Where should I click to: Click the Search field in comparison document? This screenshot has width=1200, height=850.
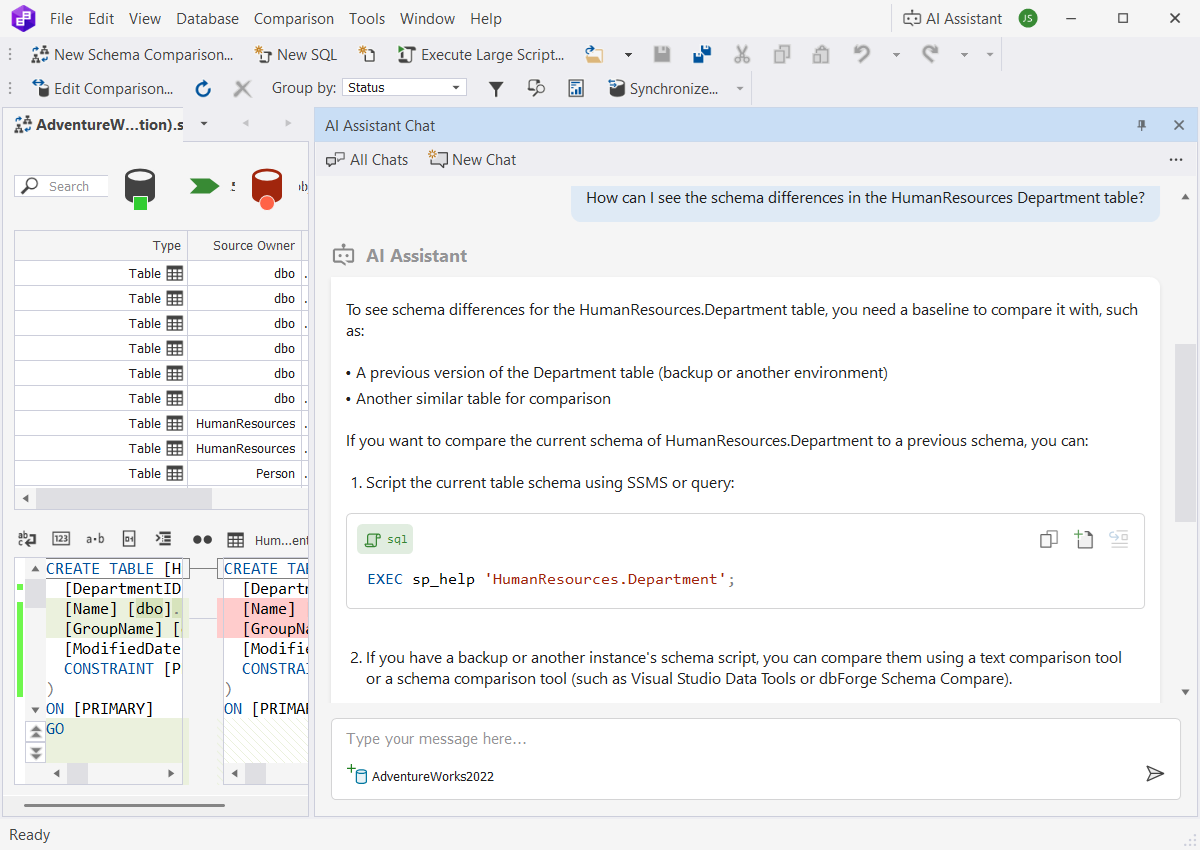pos(62,186)
